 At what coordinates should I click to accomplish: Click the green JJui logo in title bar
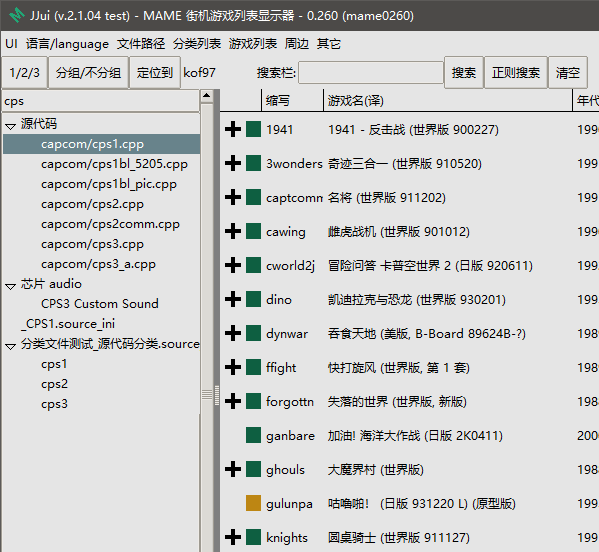17,15
